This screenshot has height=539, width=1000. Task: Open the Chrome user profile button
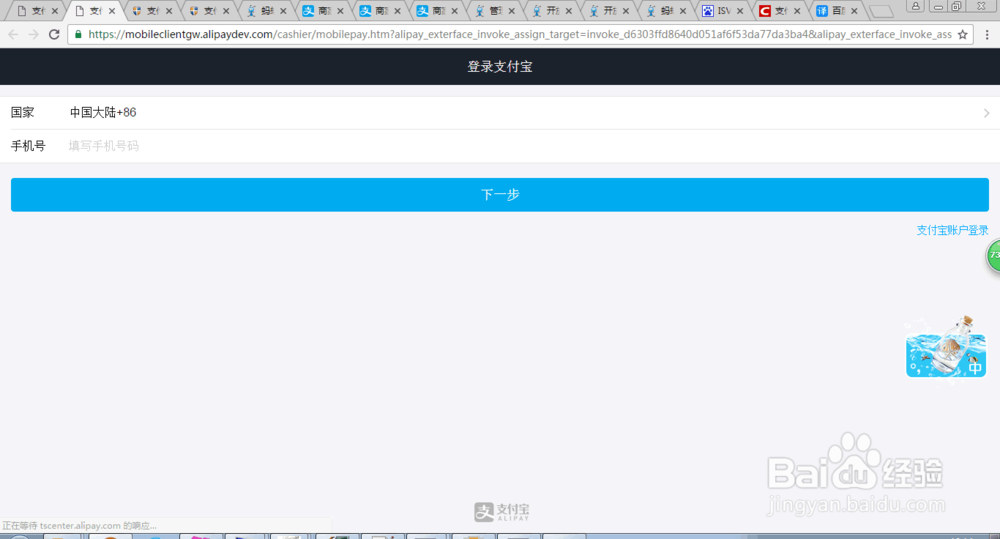pos(915,6)
